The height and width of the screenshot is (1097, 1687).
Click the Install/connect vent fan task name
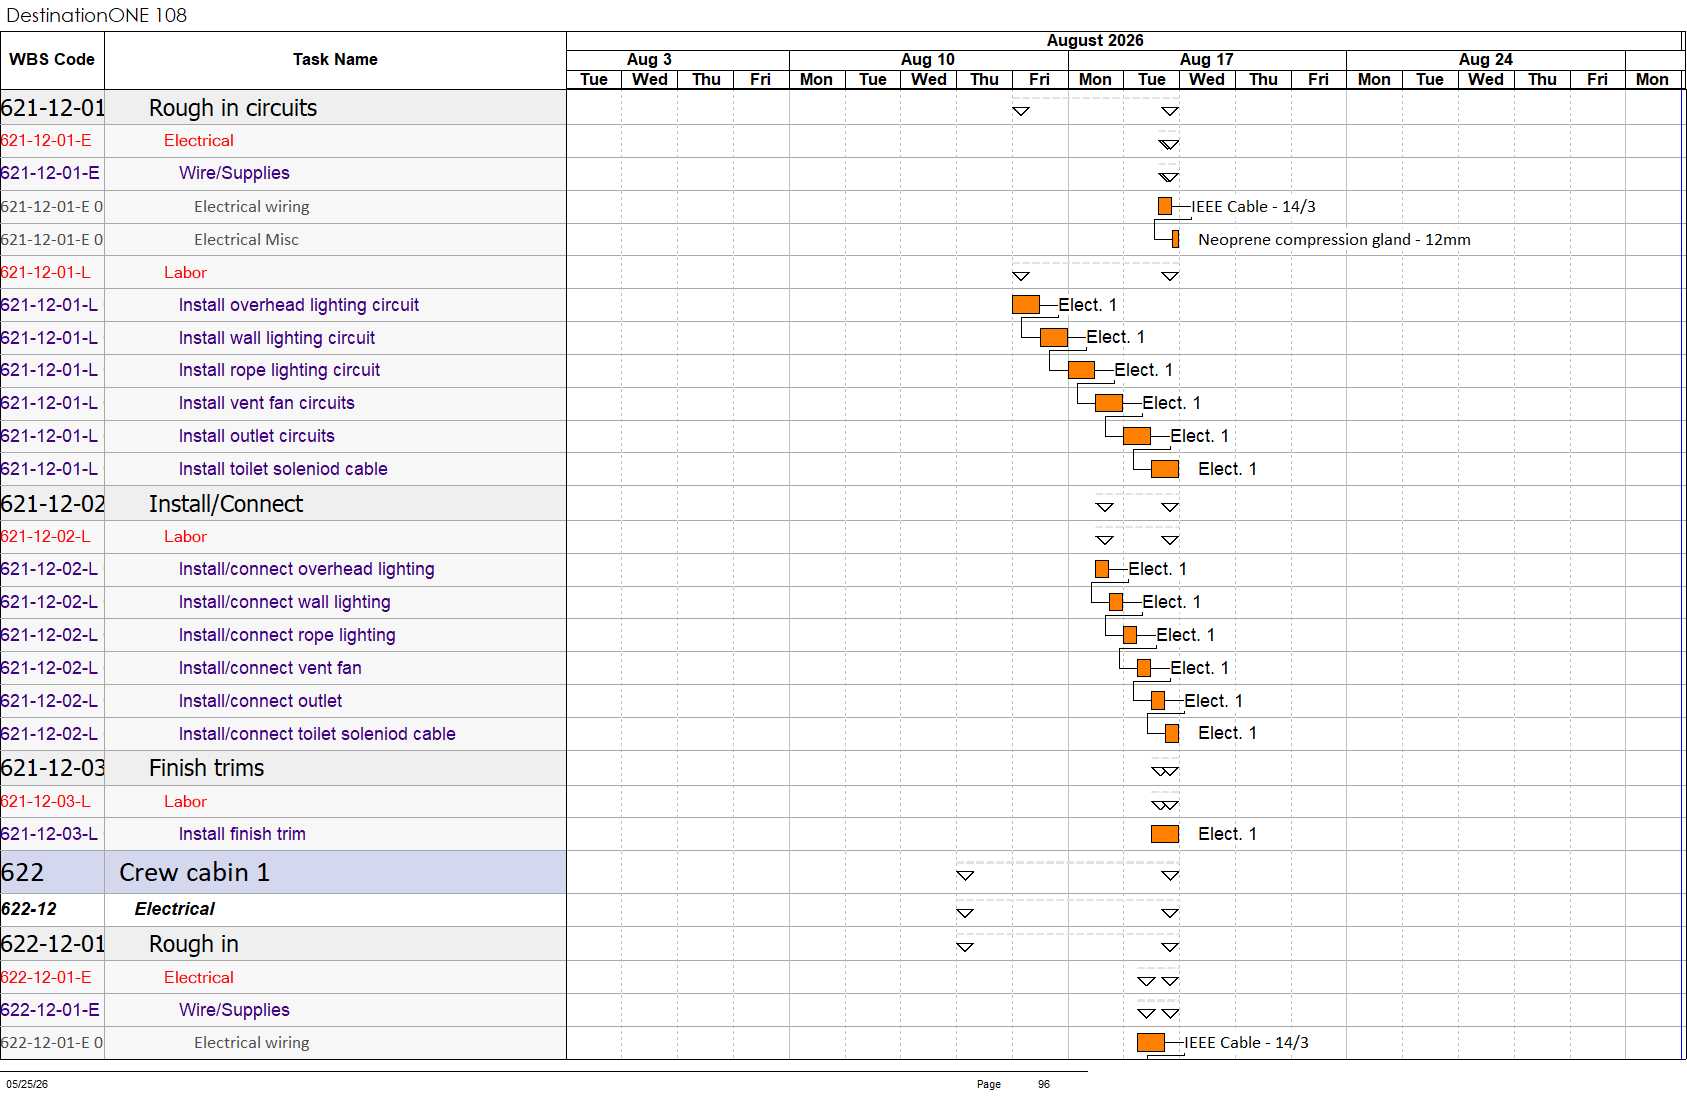pyautogui.click(x=270, y=668)
